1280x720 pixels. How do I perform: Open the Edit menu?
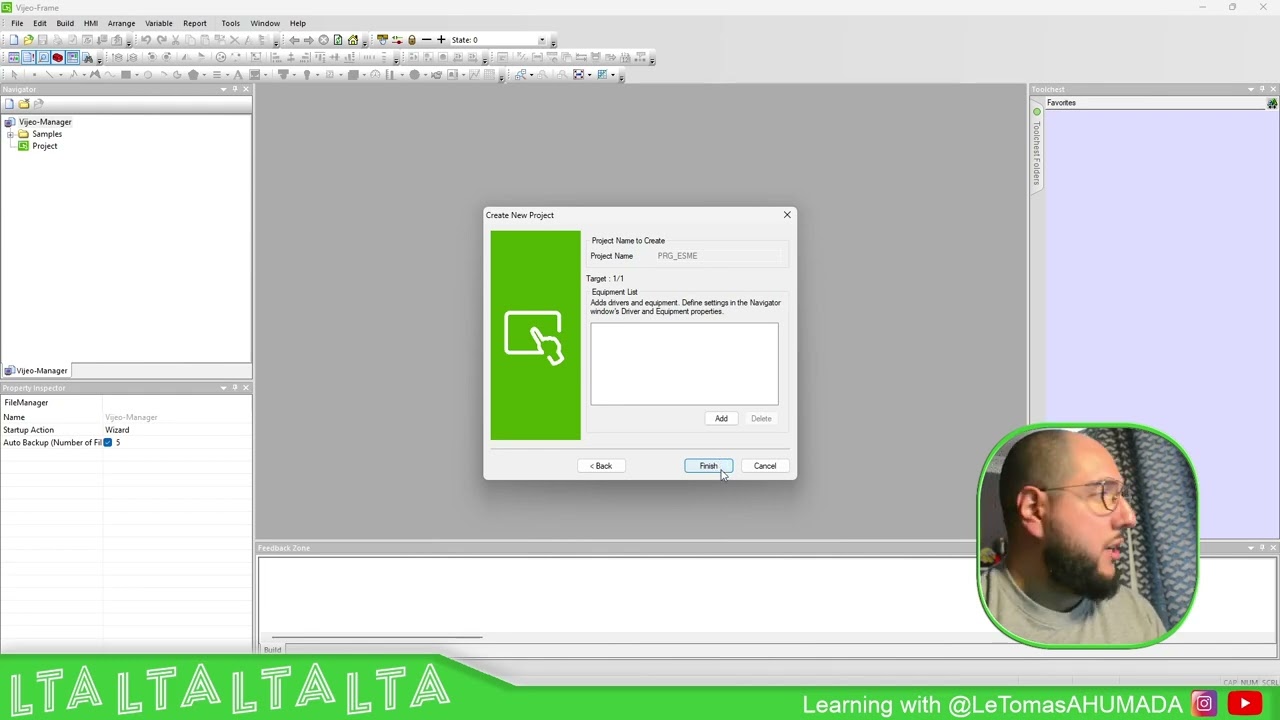point(40,23)
